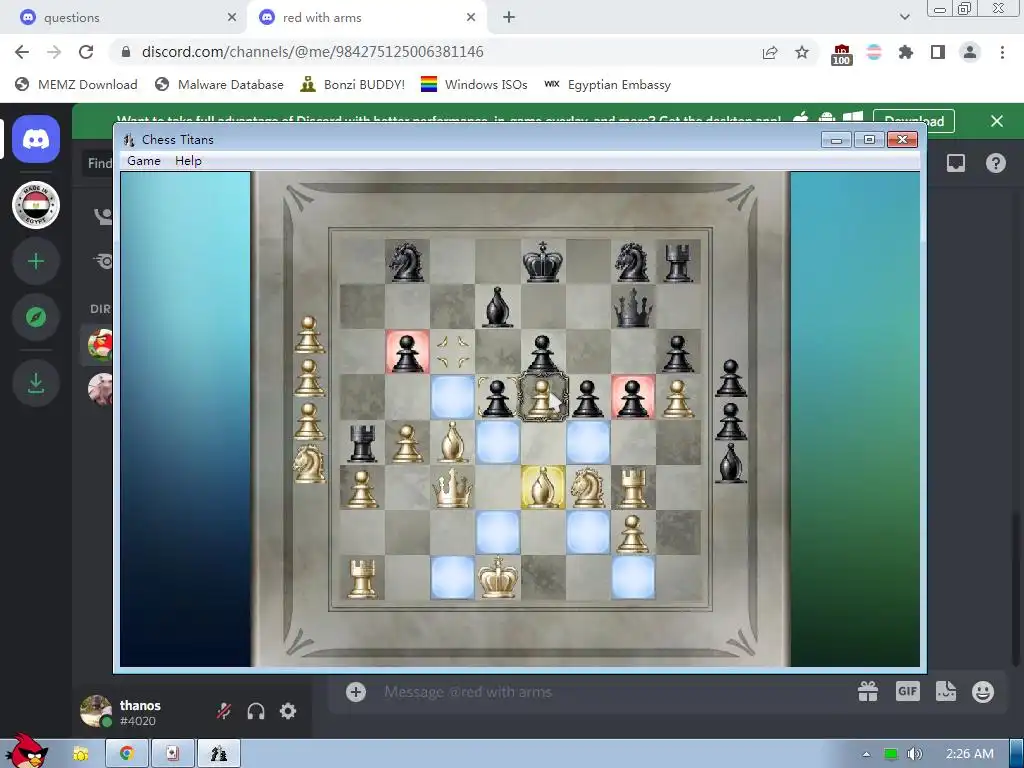Open the tab search dropdown chevron
The image size is (1024, 768).
click(x=904, y=17)
